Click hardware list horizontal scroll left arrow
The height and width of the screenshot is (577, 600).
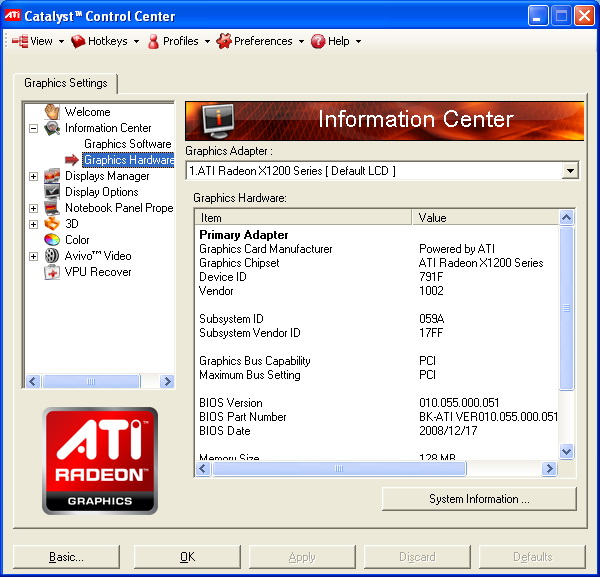point(203,468)
